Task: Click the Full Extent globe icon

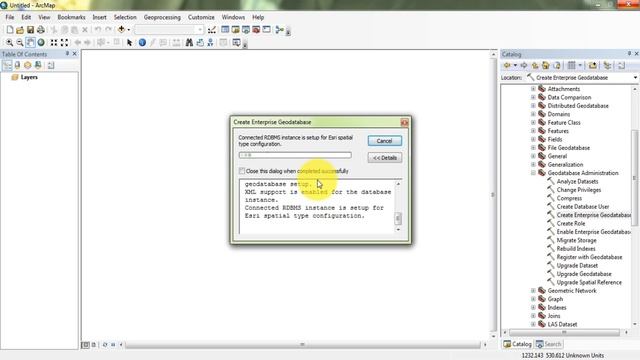Action: [41, 42]
